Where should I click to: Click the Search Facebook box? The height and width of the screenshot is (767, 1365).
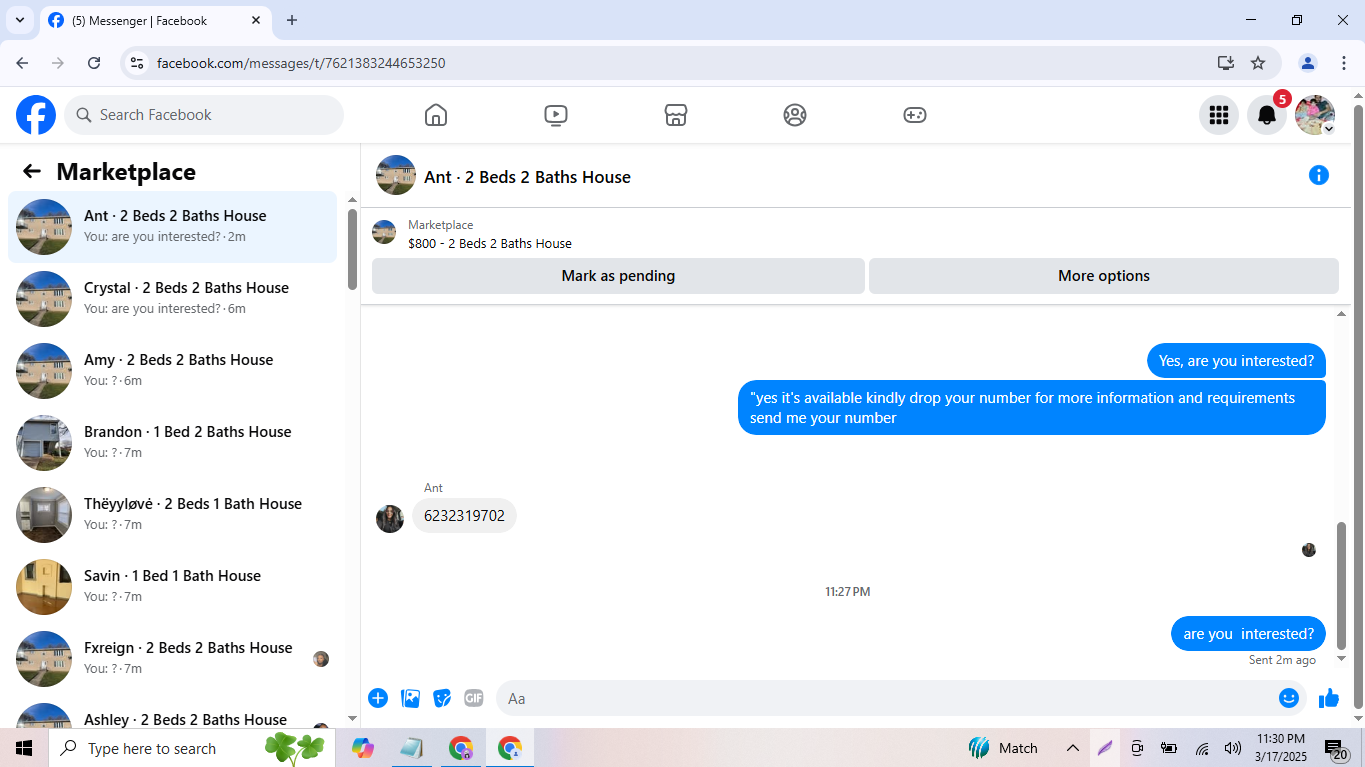(x=204, y=115)
